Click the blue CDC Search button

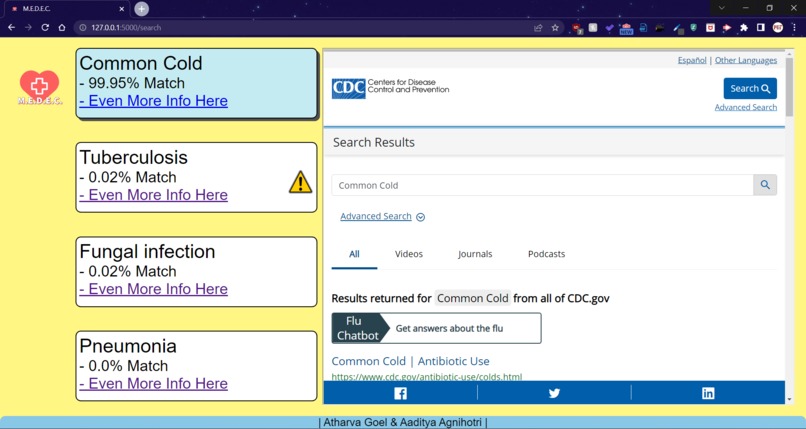coord(750,88)
